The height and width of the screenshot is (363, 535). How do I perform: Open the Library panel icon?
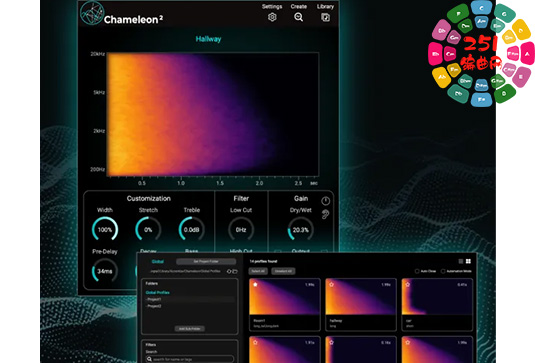[326, 17]
